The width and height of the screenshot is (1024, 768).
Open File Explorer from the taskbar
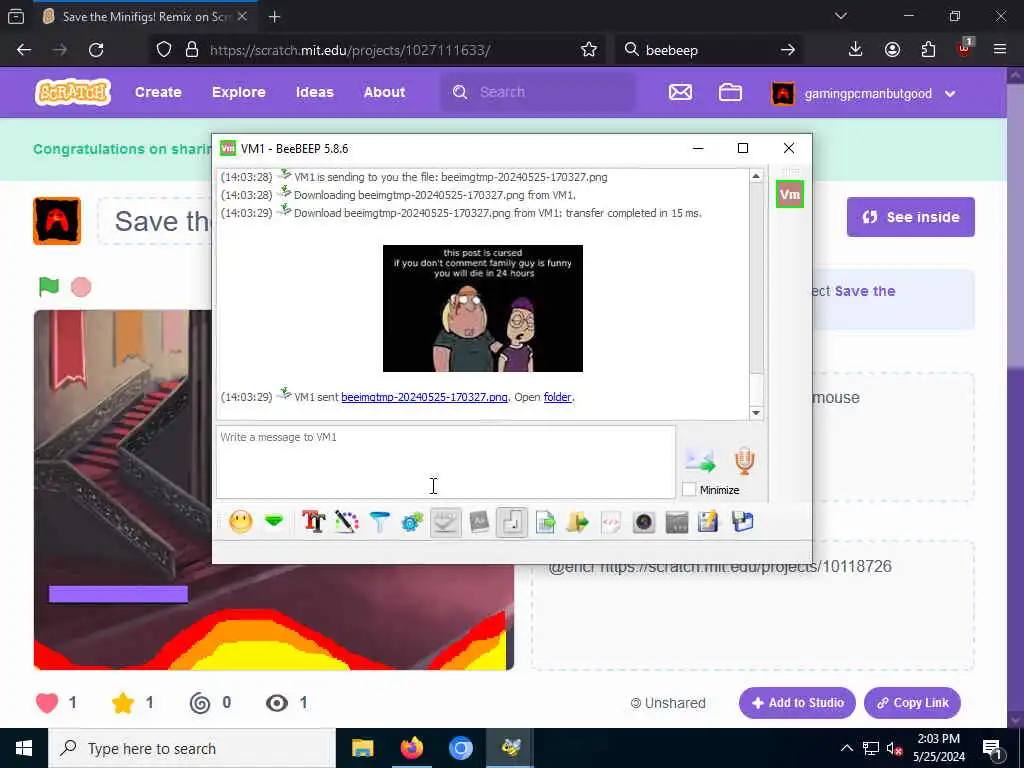[x=362, y=748]
